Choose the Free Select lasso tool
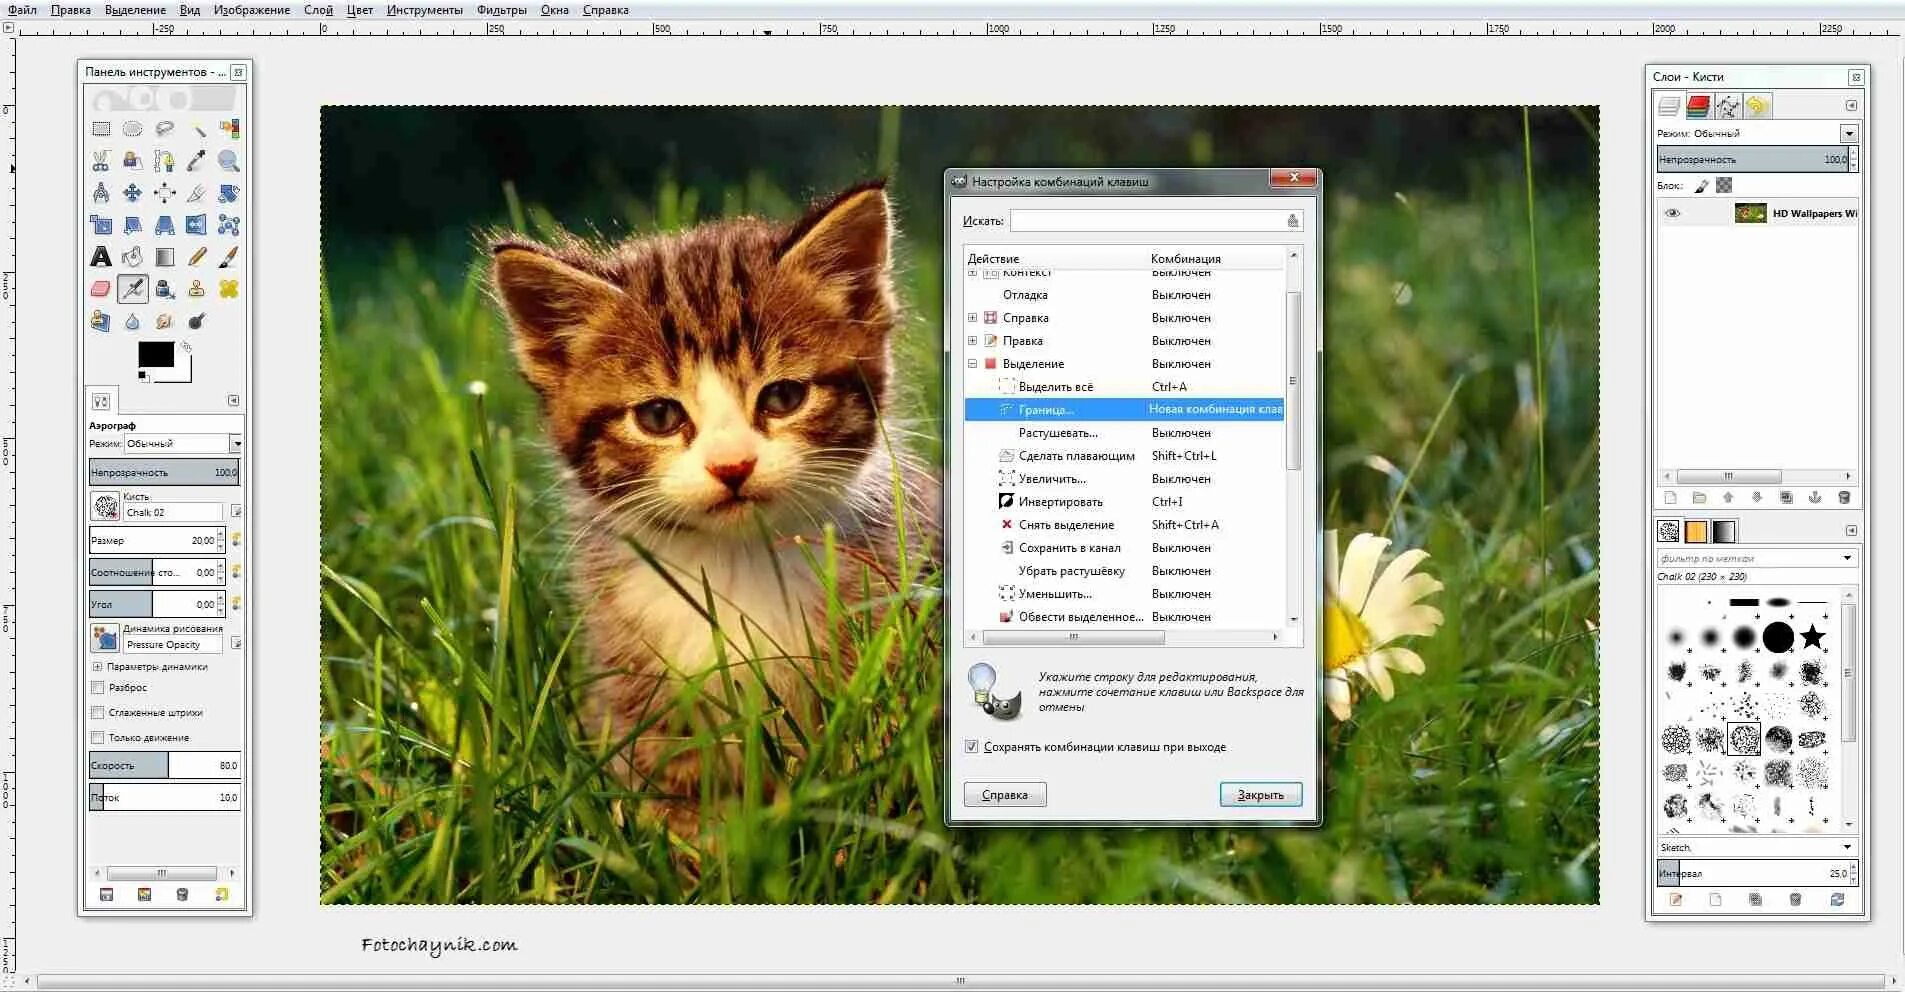 tap(165, 129)
